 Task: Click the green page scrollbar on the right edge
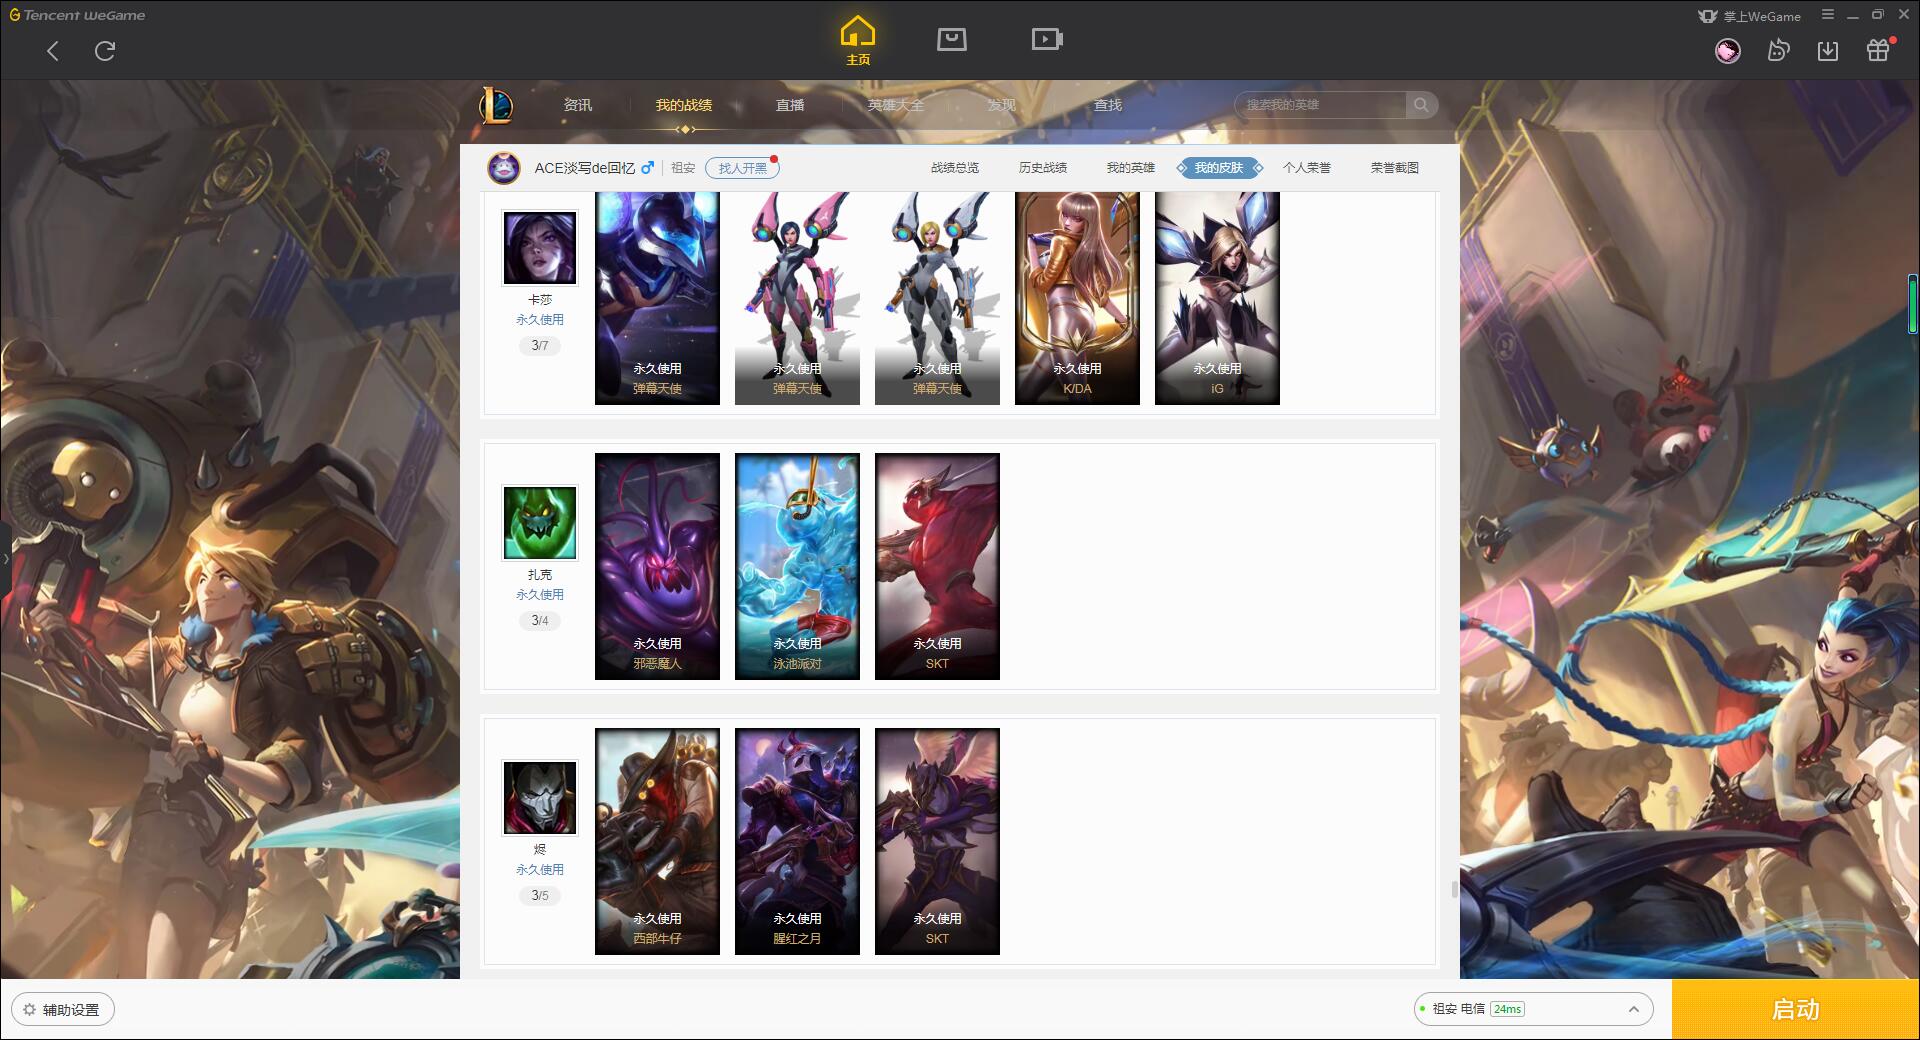point(1913,304)
